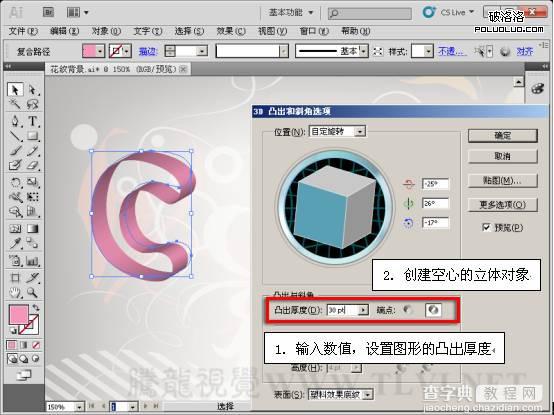Select the Scale tool
This screenshot has width=554, height=415.
tap(33, 182)
